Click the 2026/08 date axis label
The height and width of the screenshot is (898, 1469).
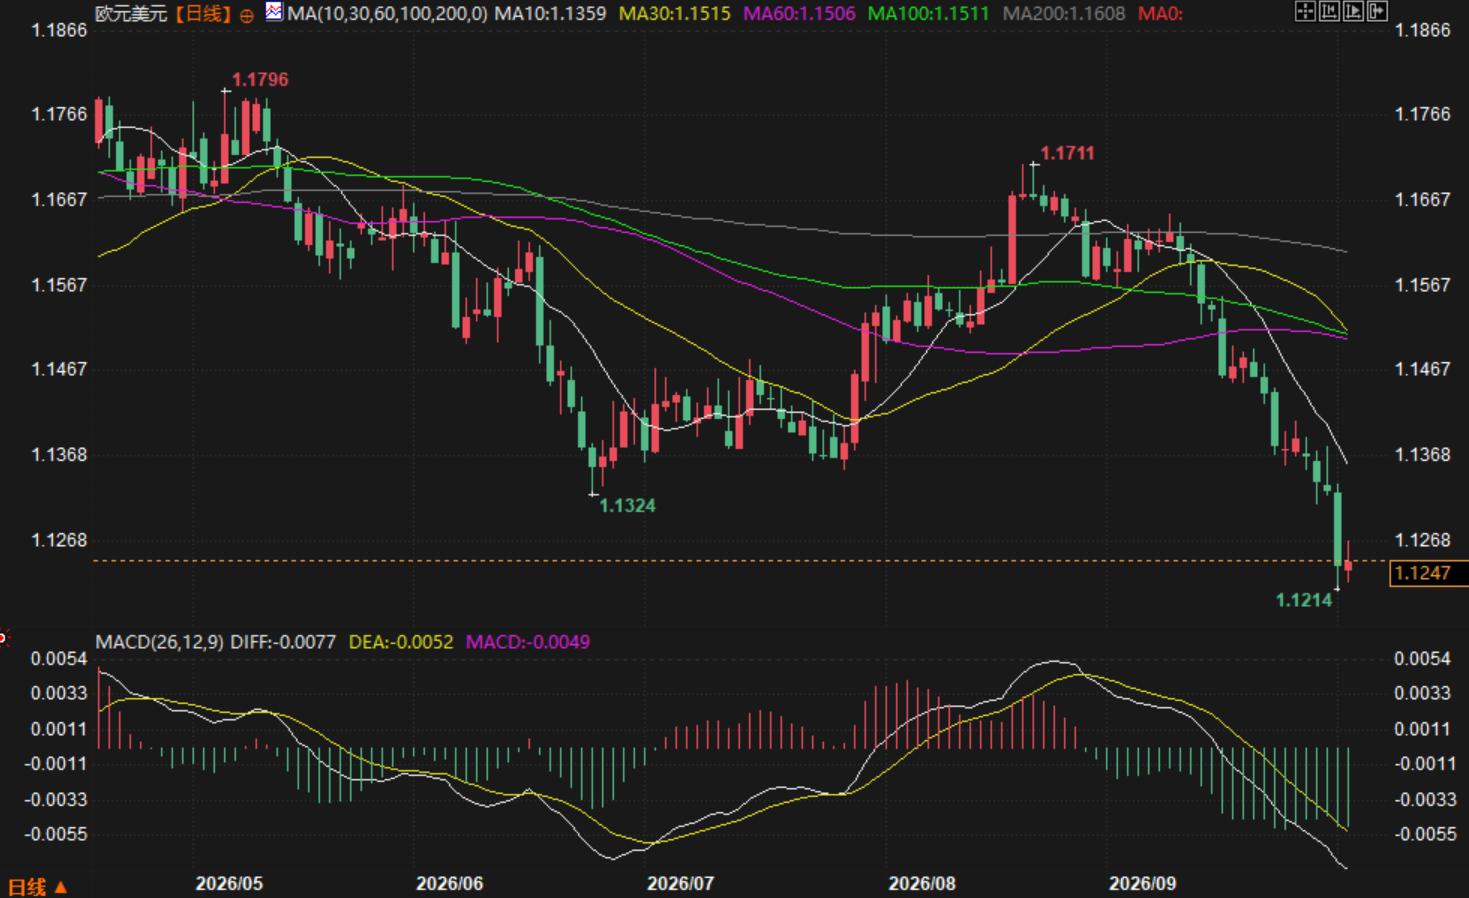tap(922, 884)
